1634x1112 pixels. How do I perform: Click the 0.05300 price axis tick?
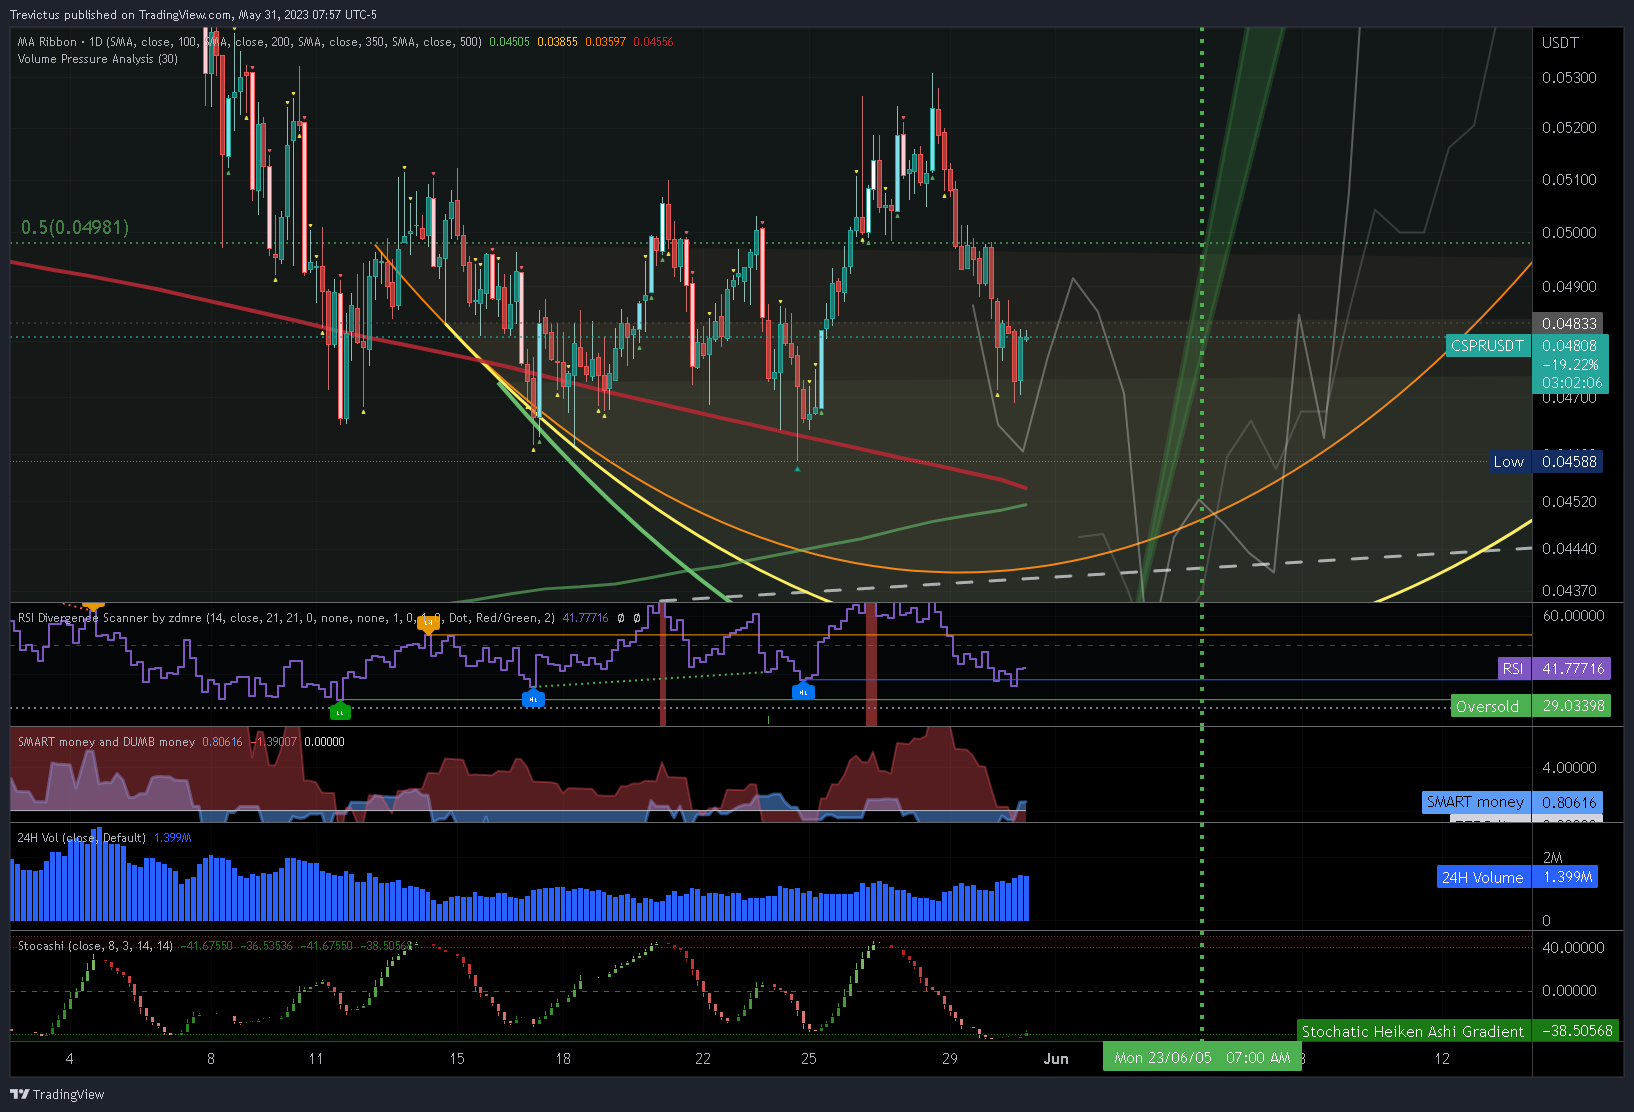pos(1569,78)
